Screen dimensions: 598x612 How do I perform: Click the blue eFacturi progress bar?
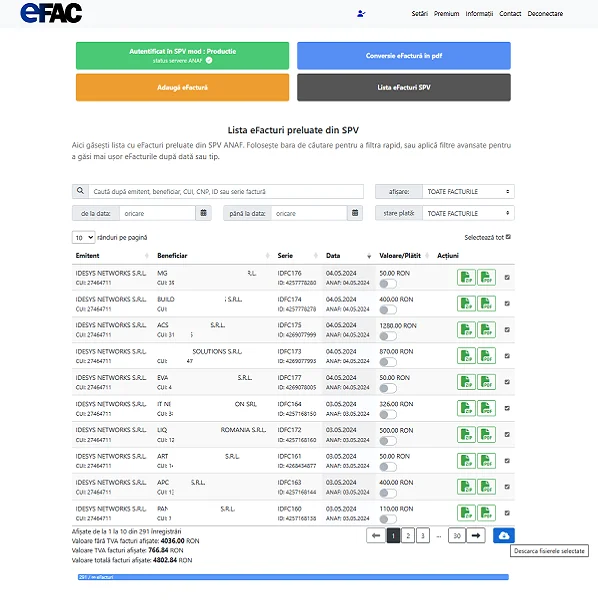point(293,577)
